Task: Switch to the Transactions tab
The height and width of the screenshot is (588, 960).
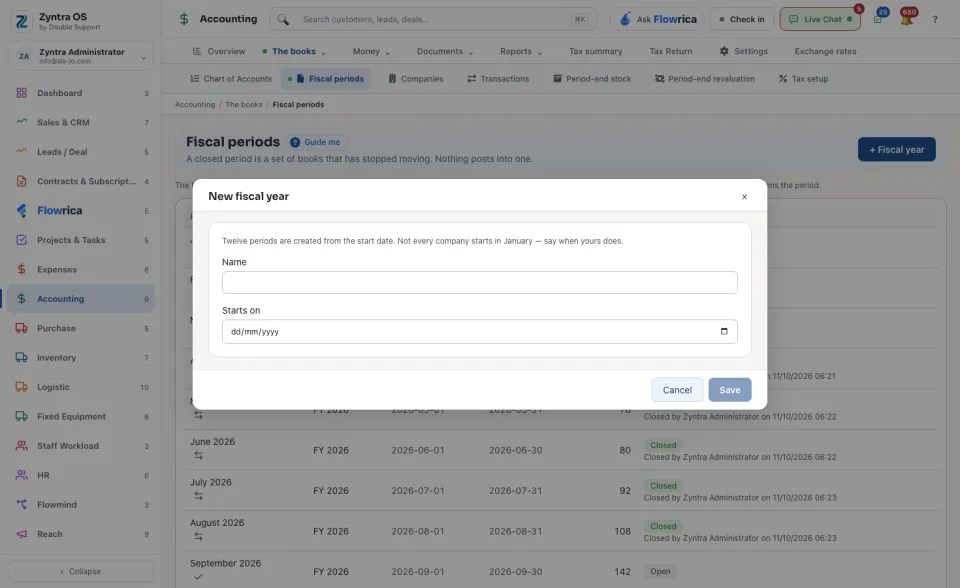Action: (x=498, y=79)
